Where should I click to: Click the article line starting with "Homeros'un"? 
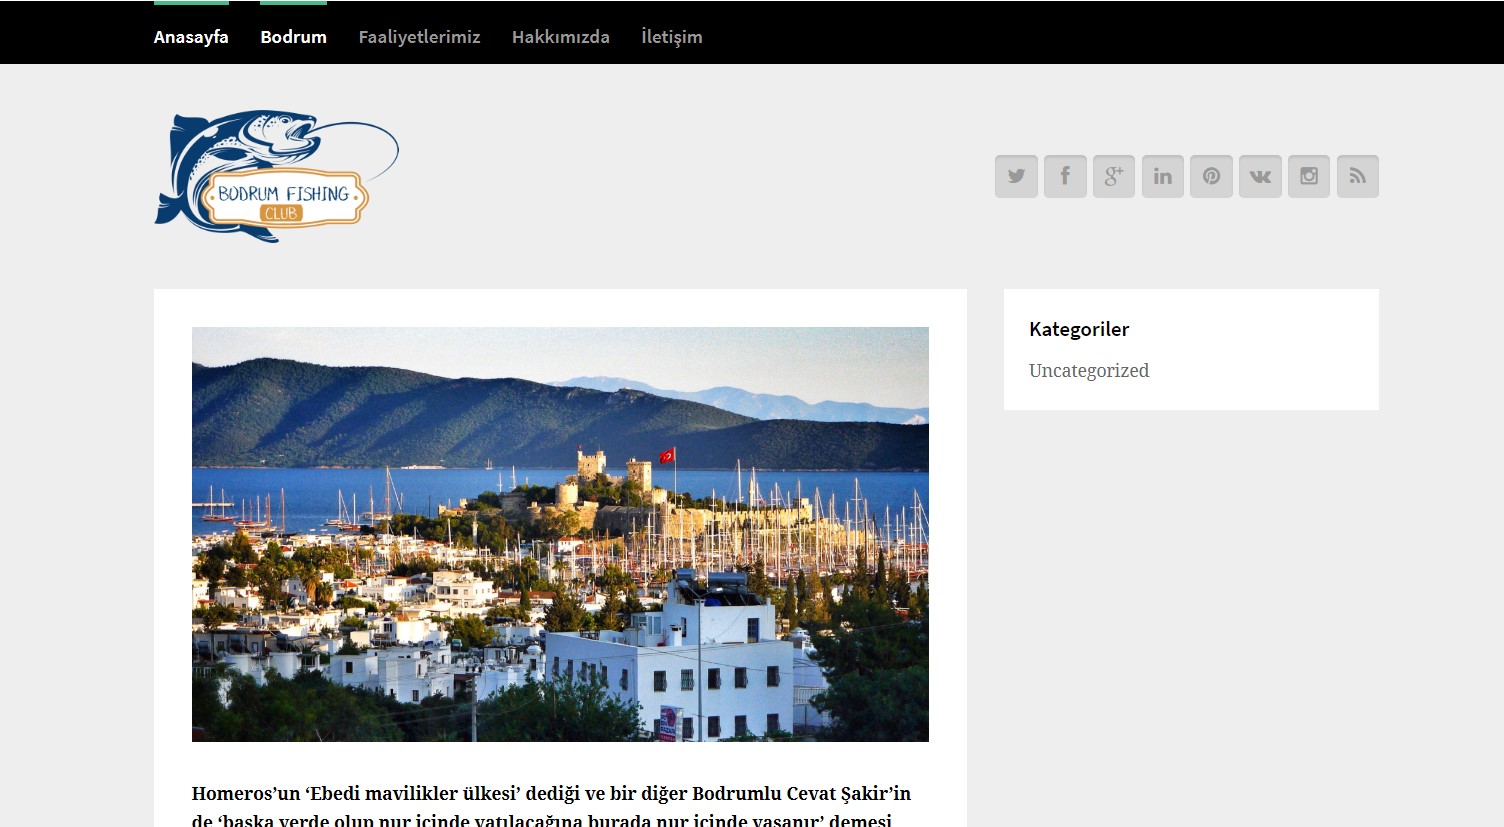(x=550, y=794)
